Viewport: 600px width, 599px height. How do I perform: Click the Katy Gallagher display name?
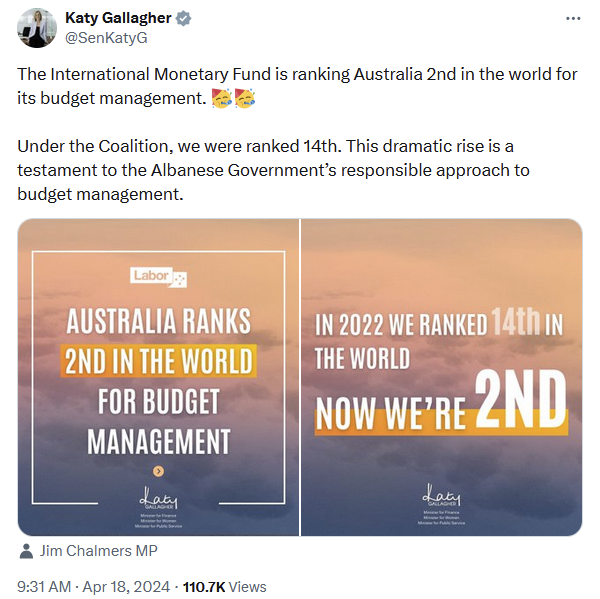click(116, 19)
